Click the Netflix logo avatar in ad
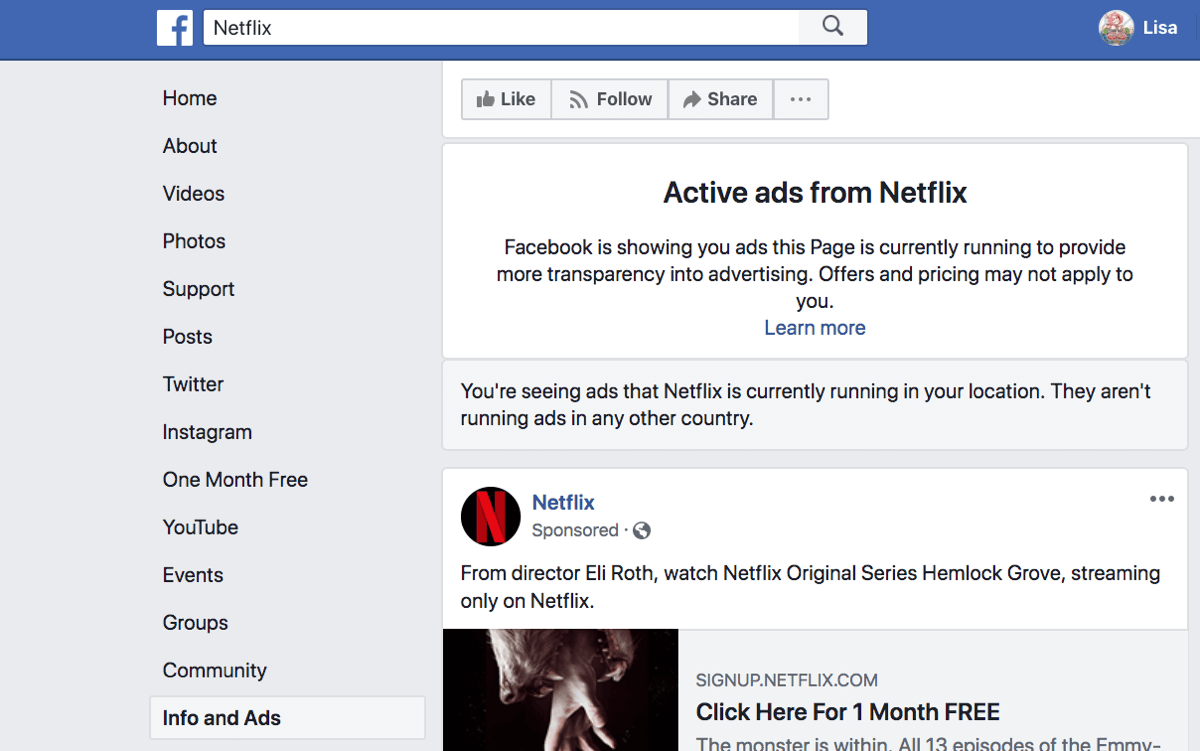 tap(490, 516)
